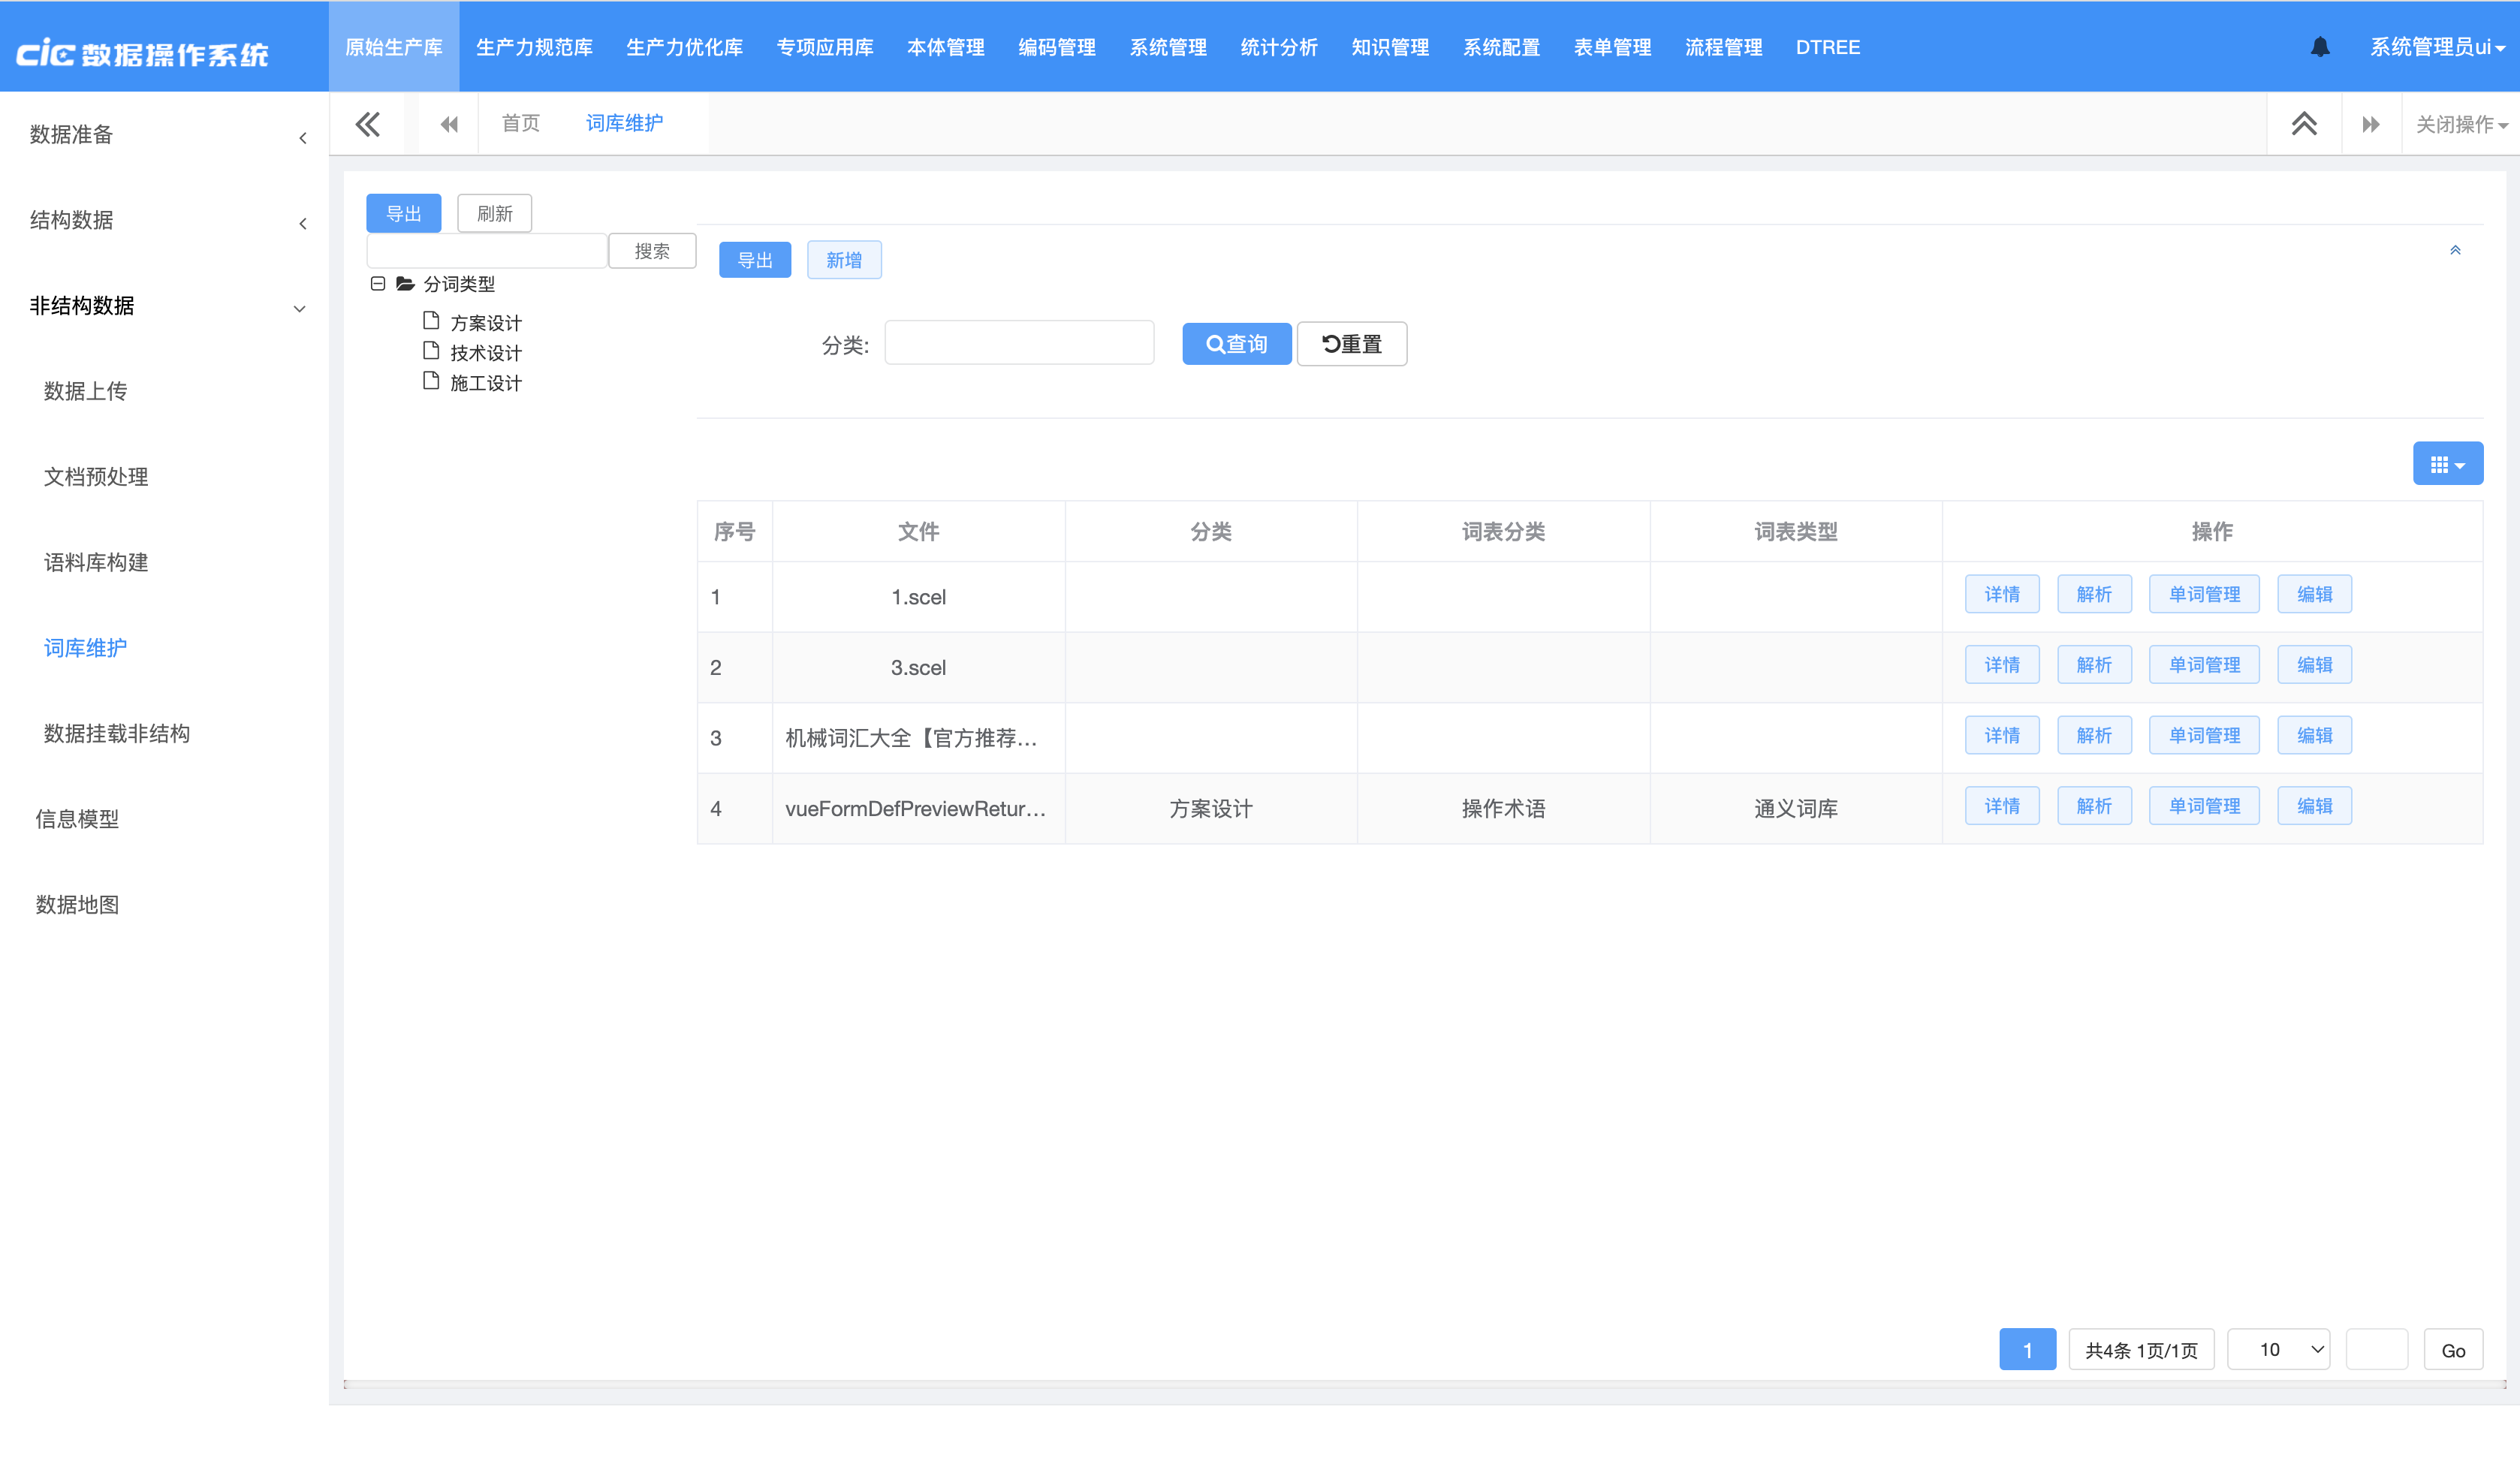The width and height of the screenshot is (2520, 1458).
Task: Click the 方案设计 file icon in tree
Action: tap(431, 321)
